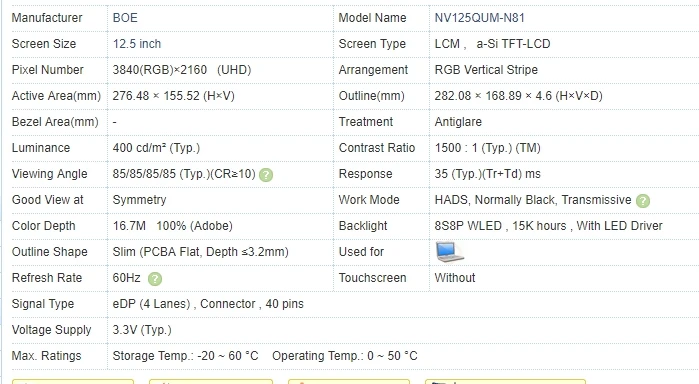Image resolution: width=699 pixels, height=384 pixels.
Task: Click the Max. Ratings label
Action: point(46,356)
